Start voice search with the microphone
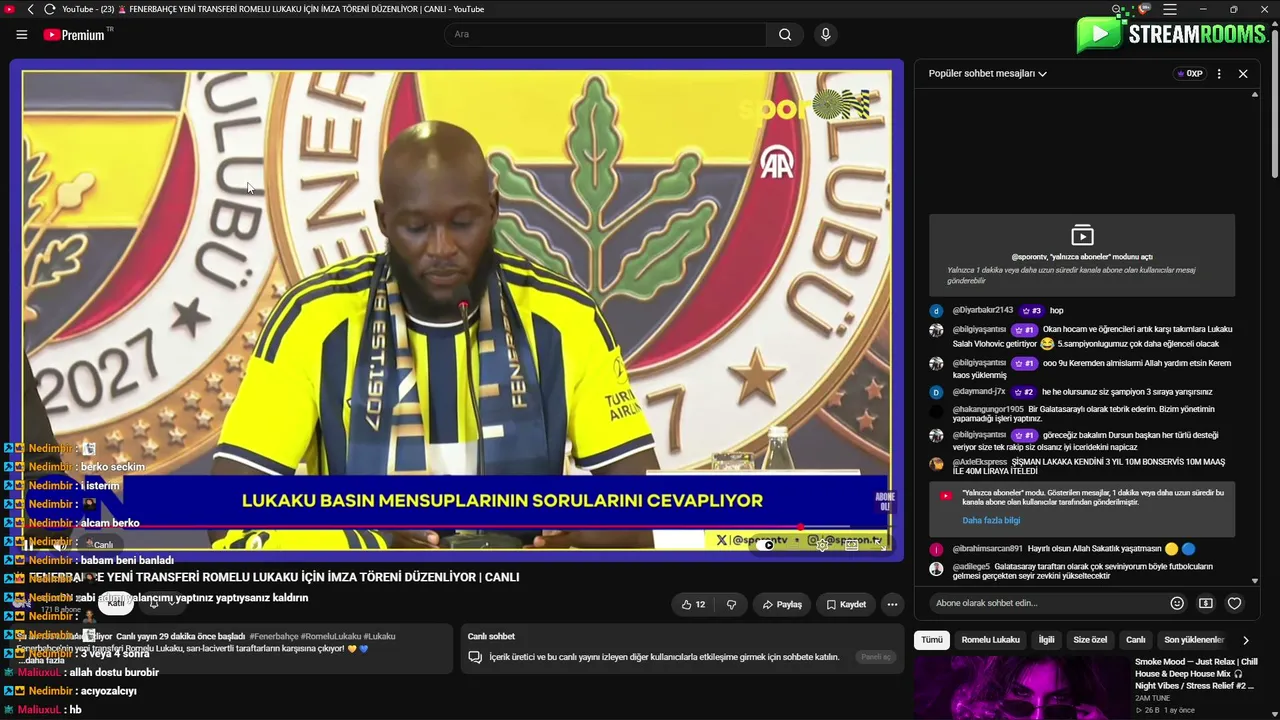 pos(825,34)
